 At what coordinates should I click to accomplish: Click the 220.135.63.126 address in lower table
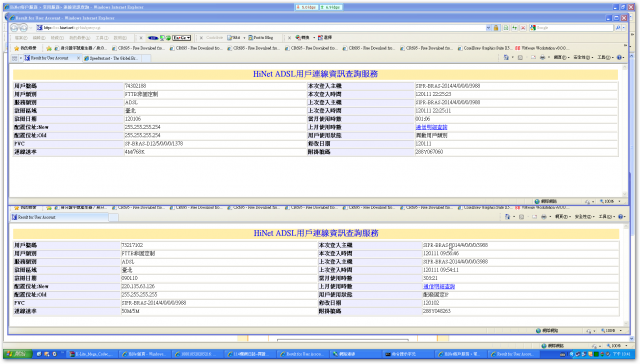(138, 286)
